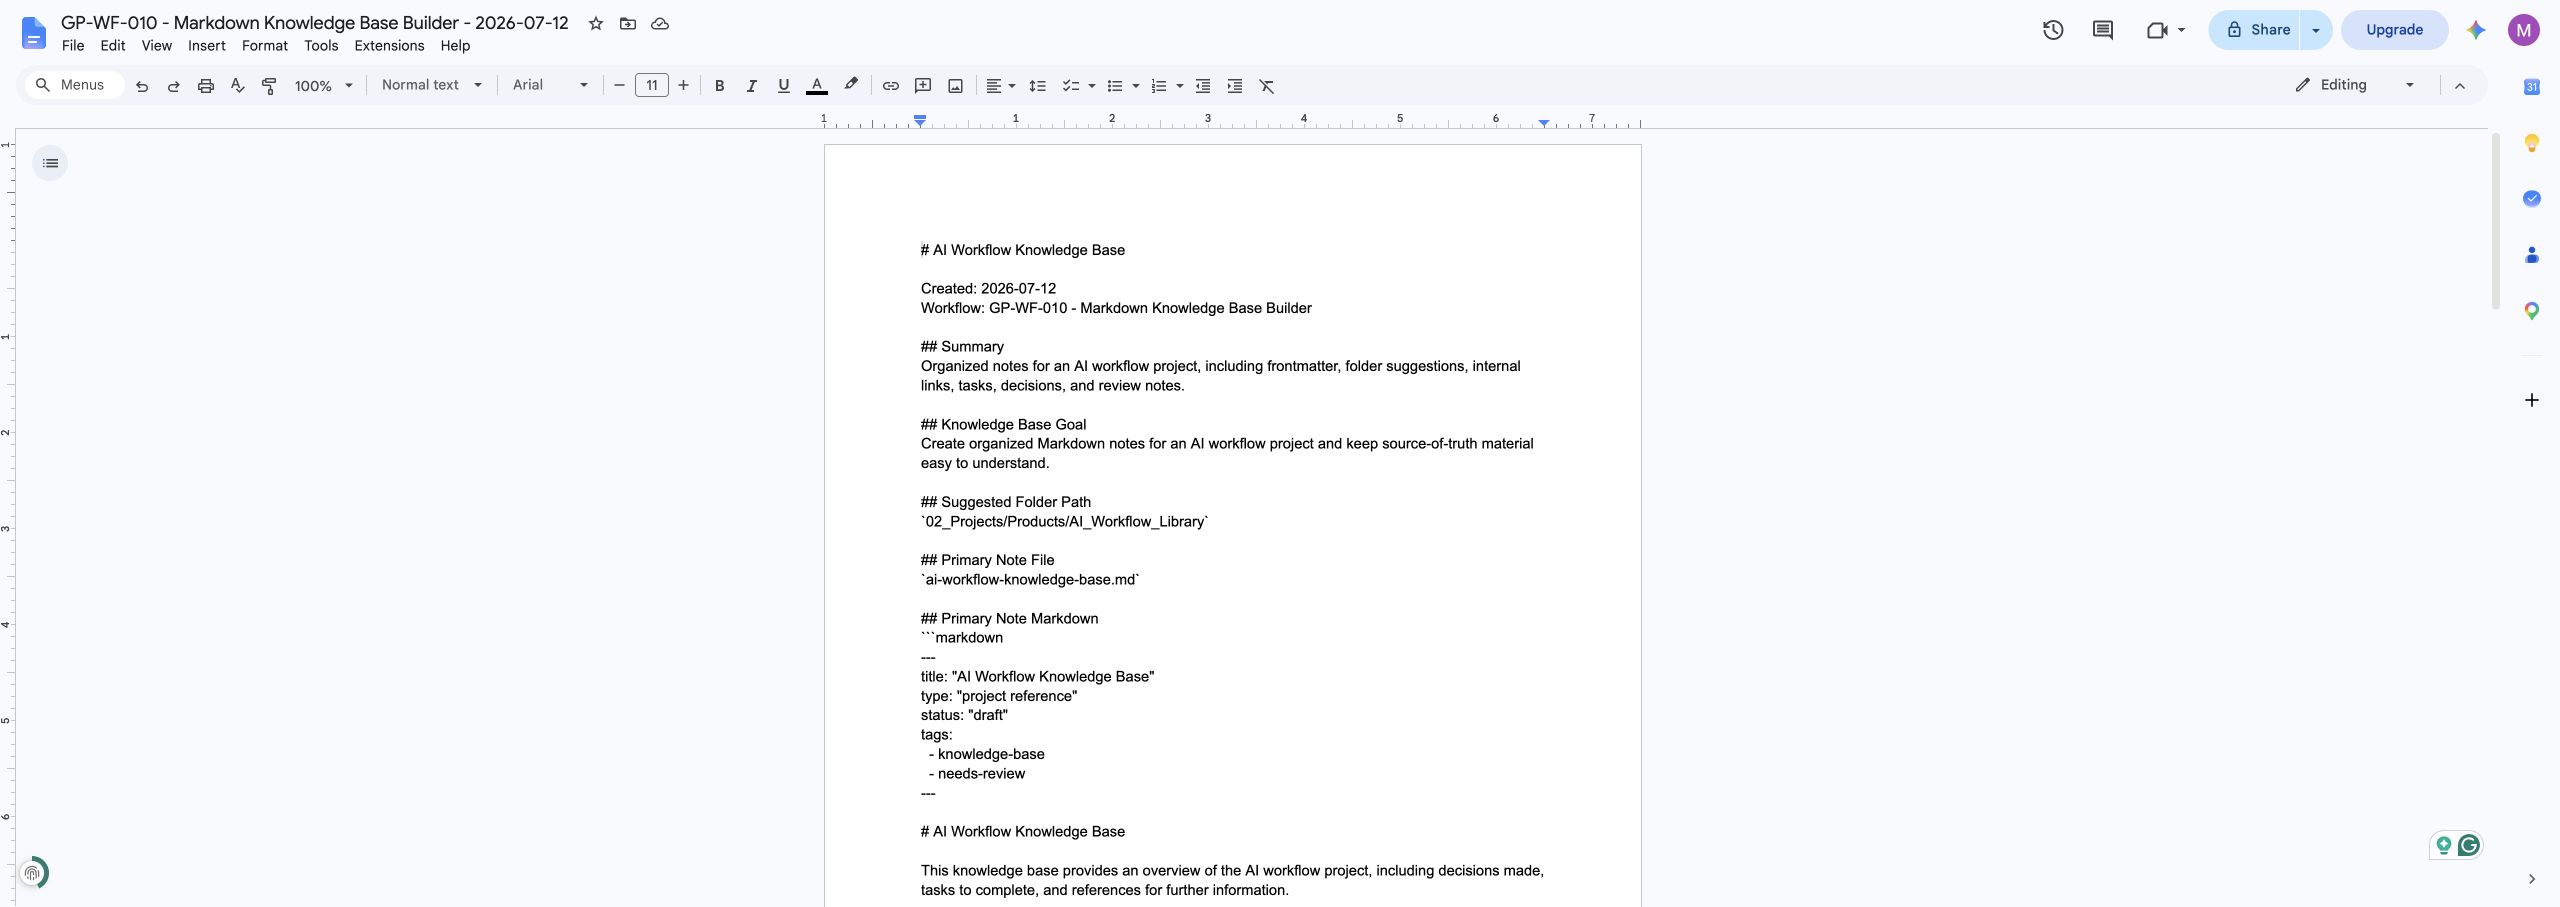2560x907 pixels.
Task: Add a comment from the toolbar
Action: 923,86
